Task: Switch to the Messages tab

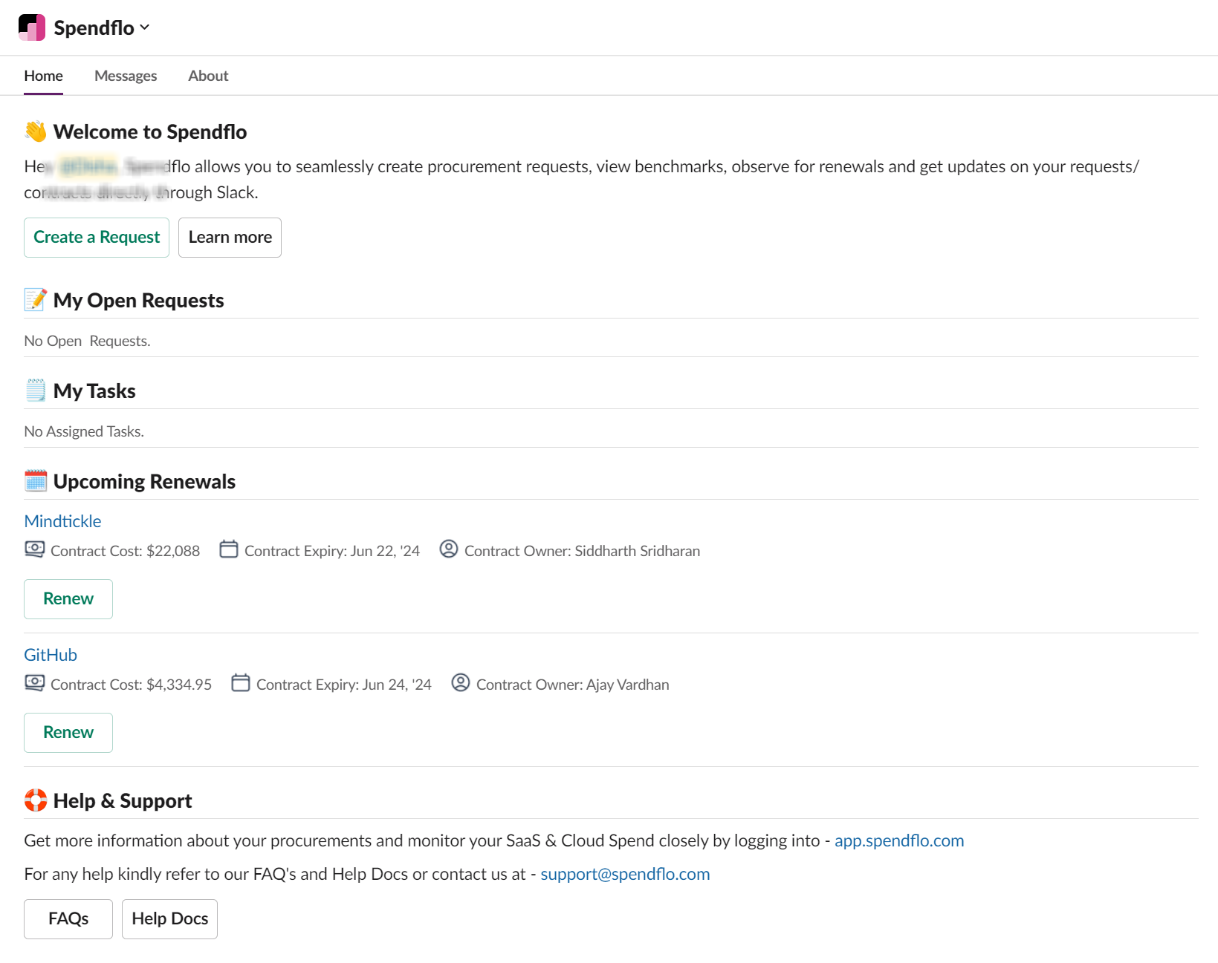Action: [x=125, y=76]
